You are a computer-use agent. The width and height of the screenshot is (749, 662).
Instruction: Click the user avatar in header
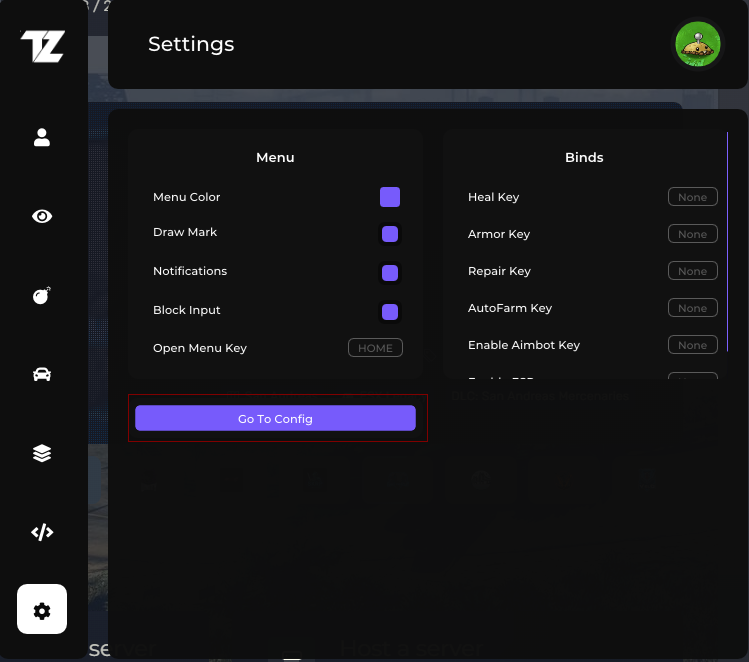point(698,45)
